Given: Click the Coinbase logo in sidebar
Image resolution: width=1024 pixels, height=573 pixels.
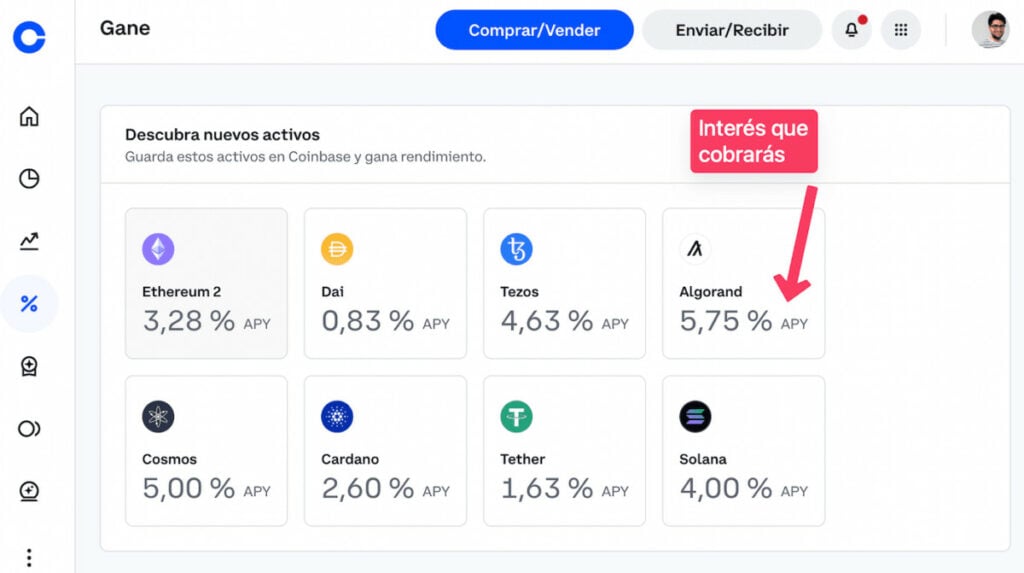Looking at the screenshot, I should pos(29,37).
